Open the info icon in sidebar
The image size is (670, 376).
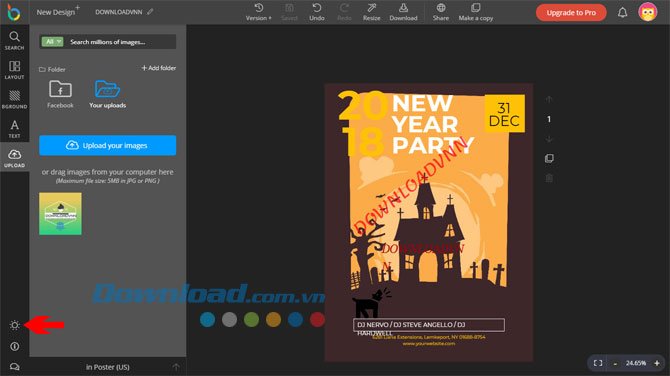coord(15,347)
